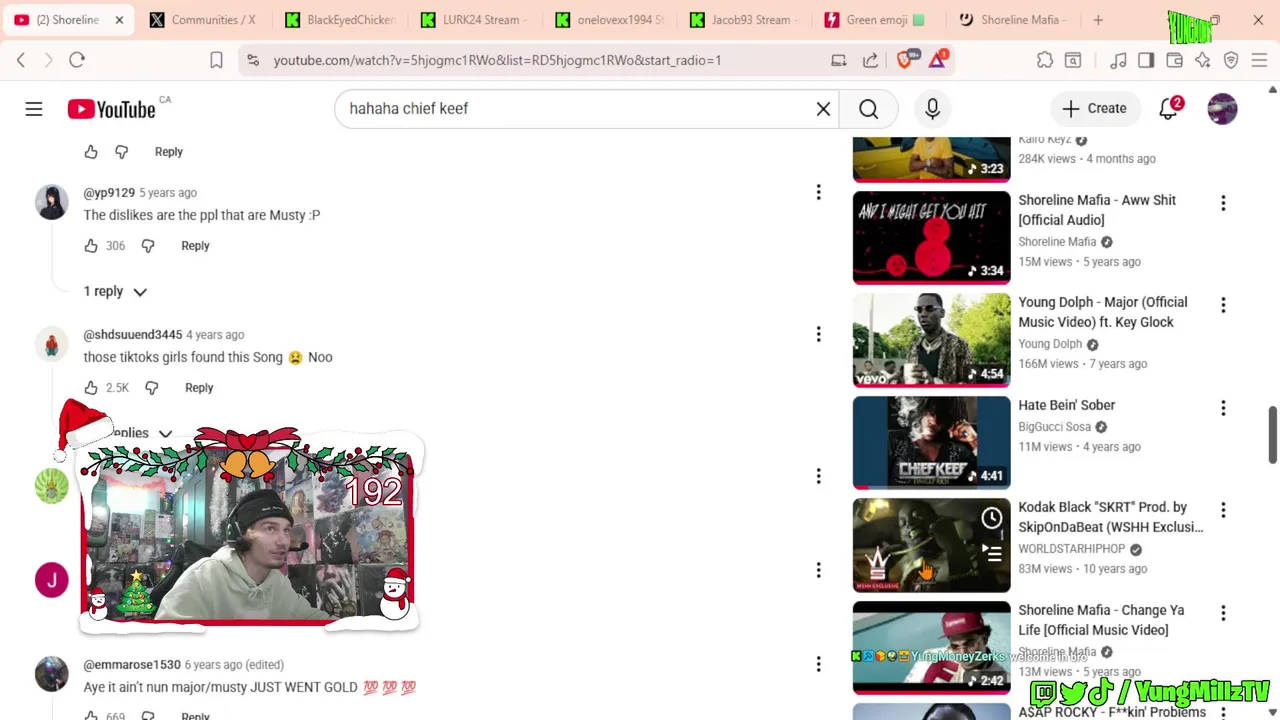The image size is (1280, 720).
Task: Open browser extensions puzzle icon
Action: point(1045,60)
